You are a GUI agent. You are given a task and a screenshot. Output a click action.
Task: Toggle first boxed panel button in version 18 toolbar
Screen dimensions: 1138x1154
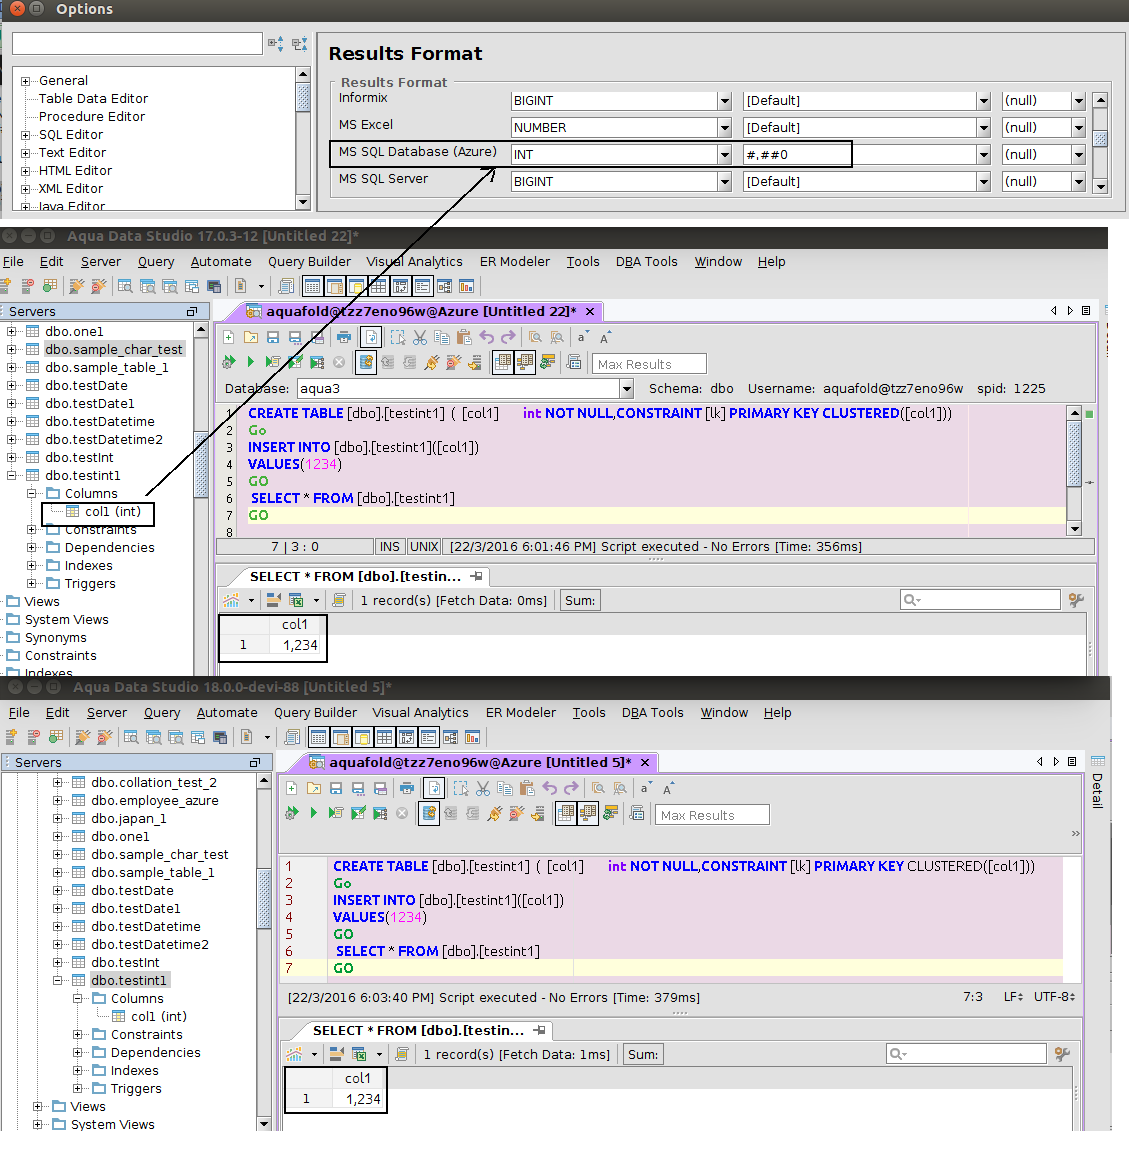(x=319, y=737)
